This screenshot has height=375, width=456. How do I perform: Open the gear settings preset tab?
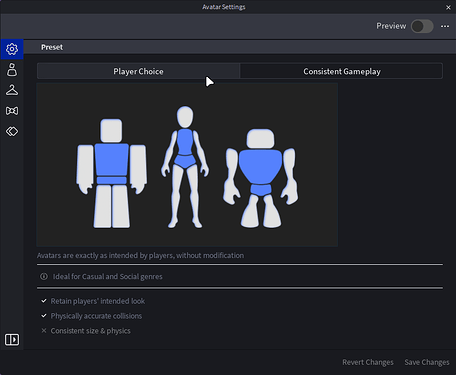pos(12,49)
